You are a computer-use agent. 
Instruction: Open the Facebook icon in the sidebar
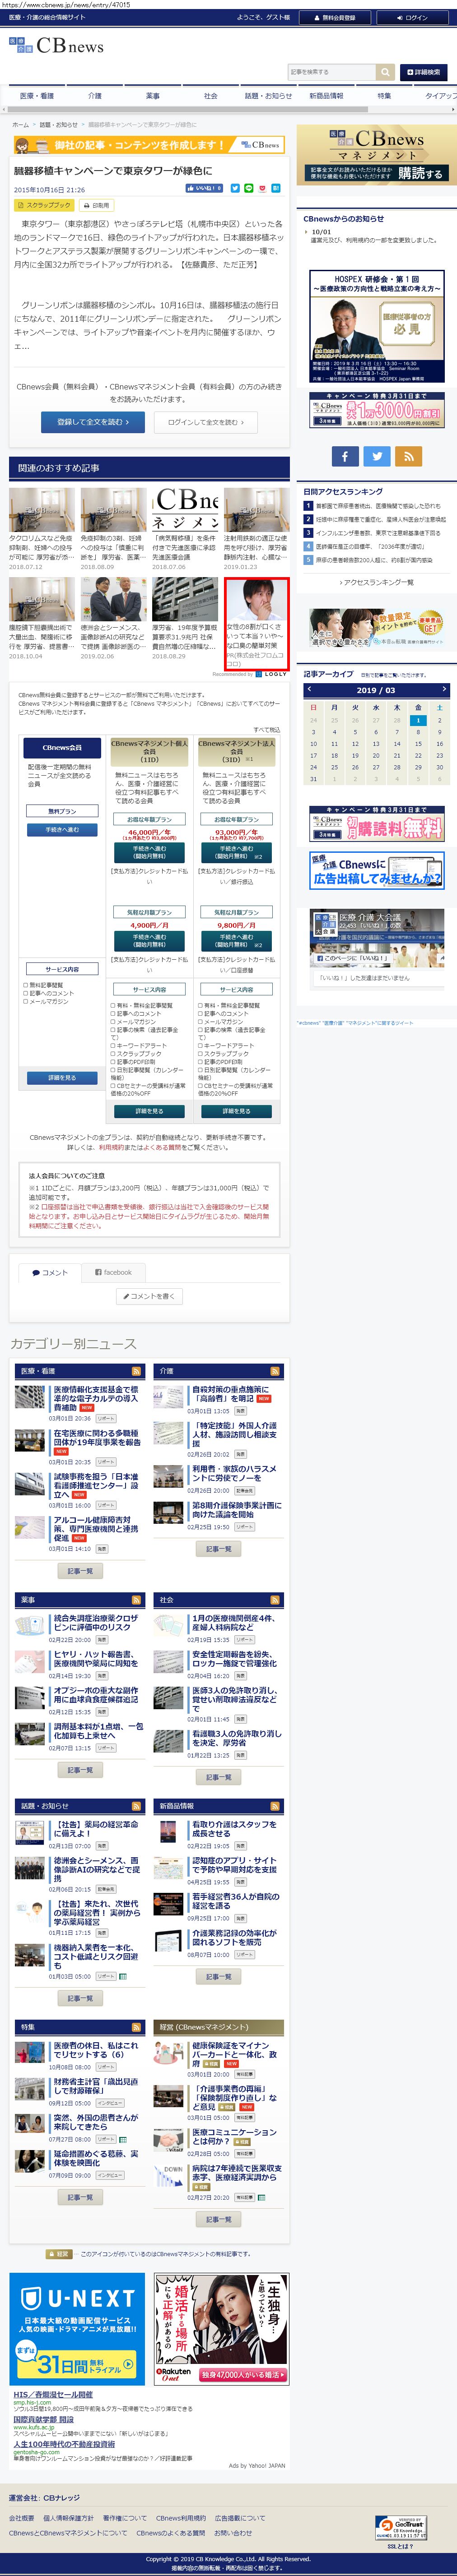pos(344,456)
